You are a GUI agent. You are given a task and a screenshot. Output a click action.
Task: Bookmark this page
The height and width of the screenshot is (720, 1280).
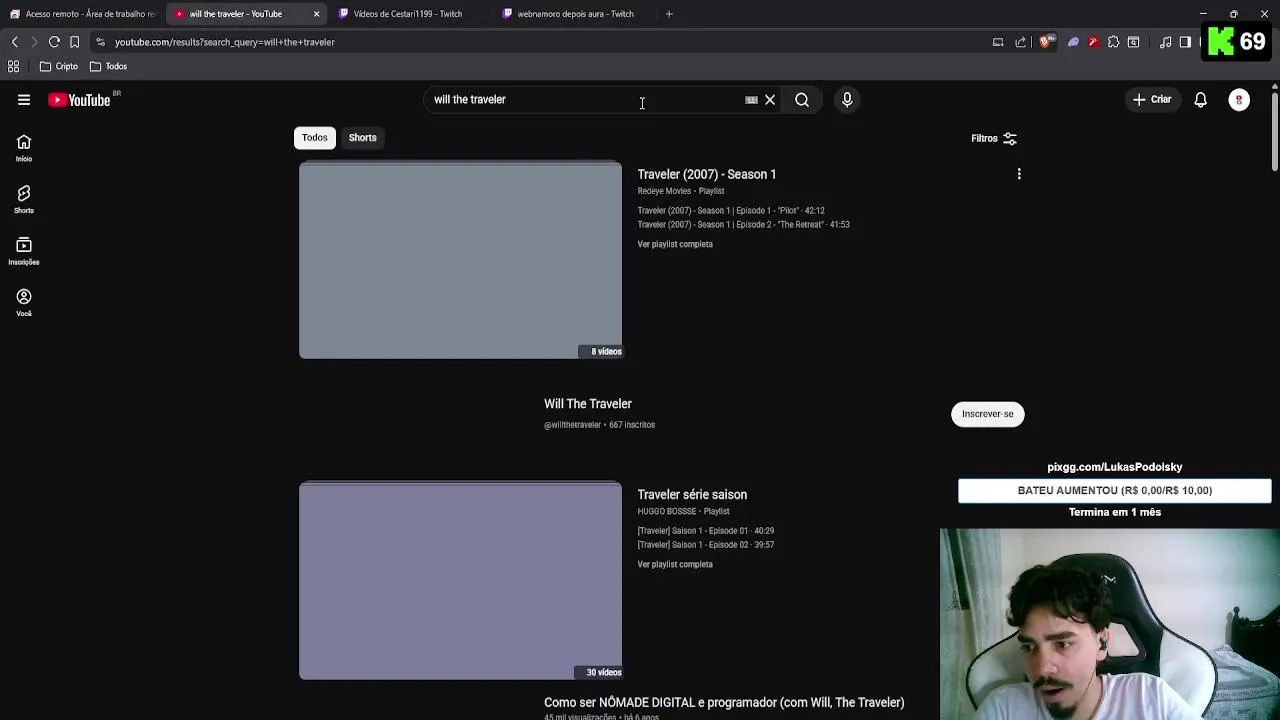pos(74,42)
